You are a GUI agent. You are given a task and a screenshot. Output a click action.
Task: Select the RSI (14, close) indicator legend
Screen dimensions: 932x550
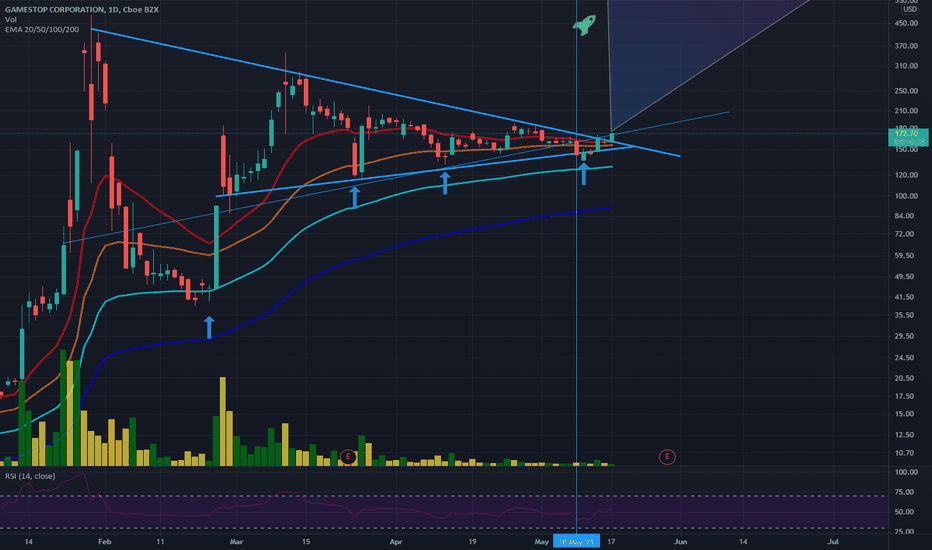click(30, 476)
